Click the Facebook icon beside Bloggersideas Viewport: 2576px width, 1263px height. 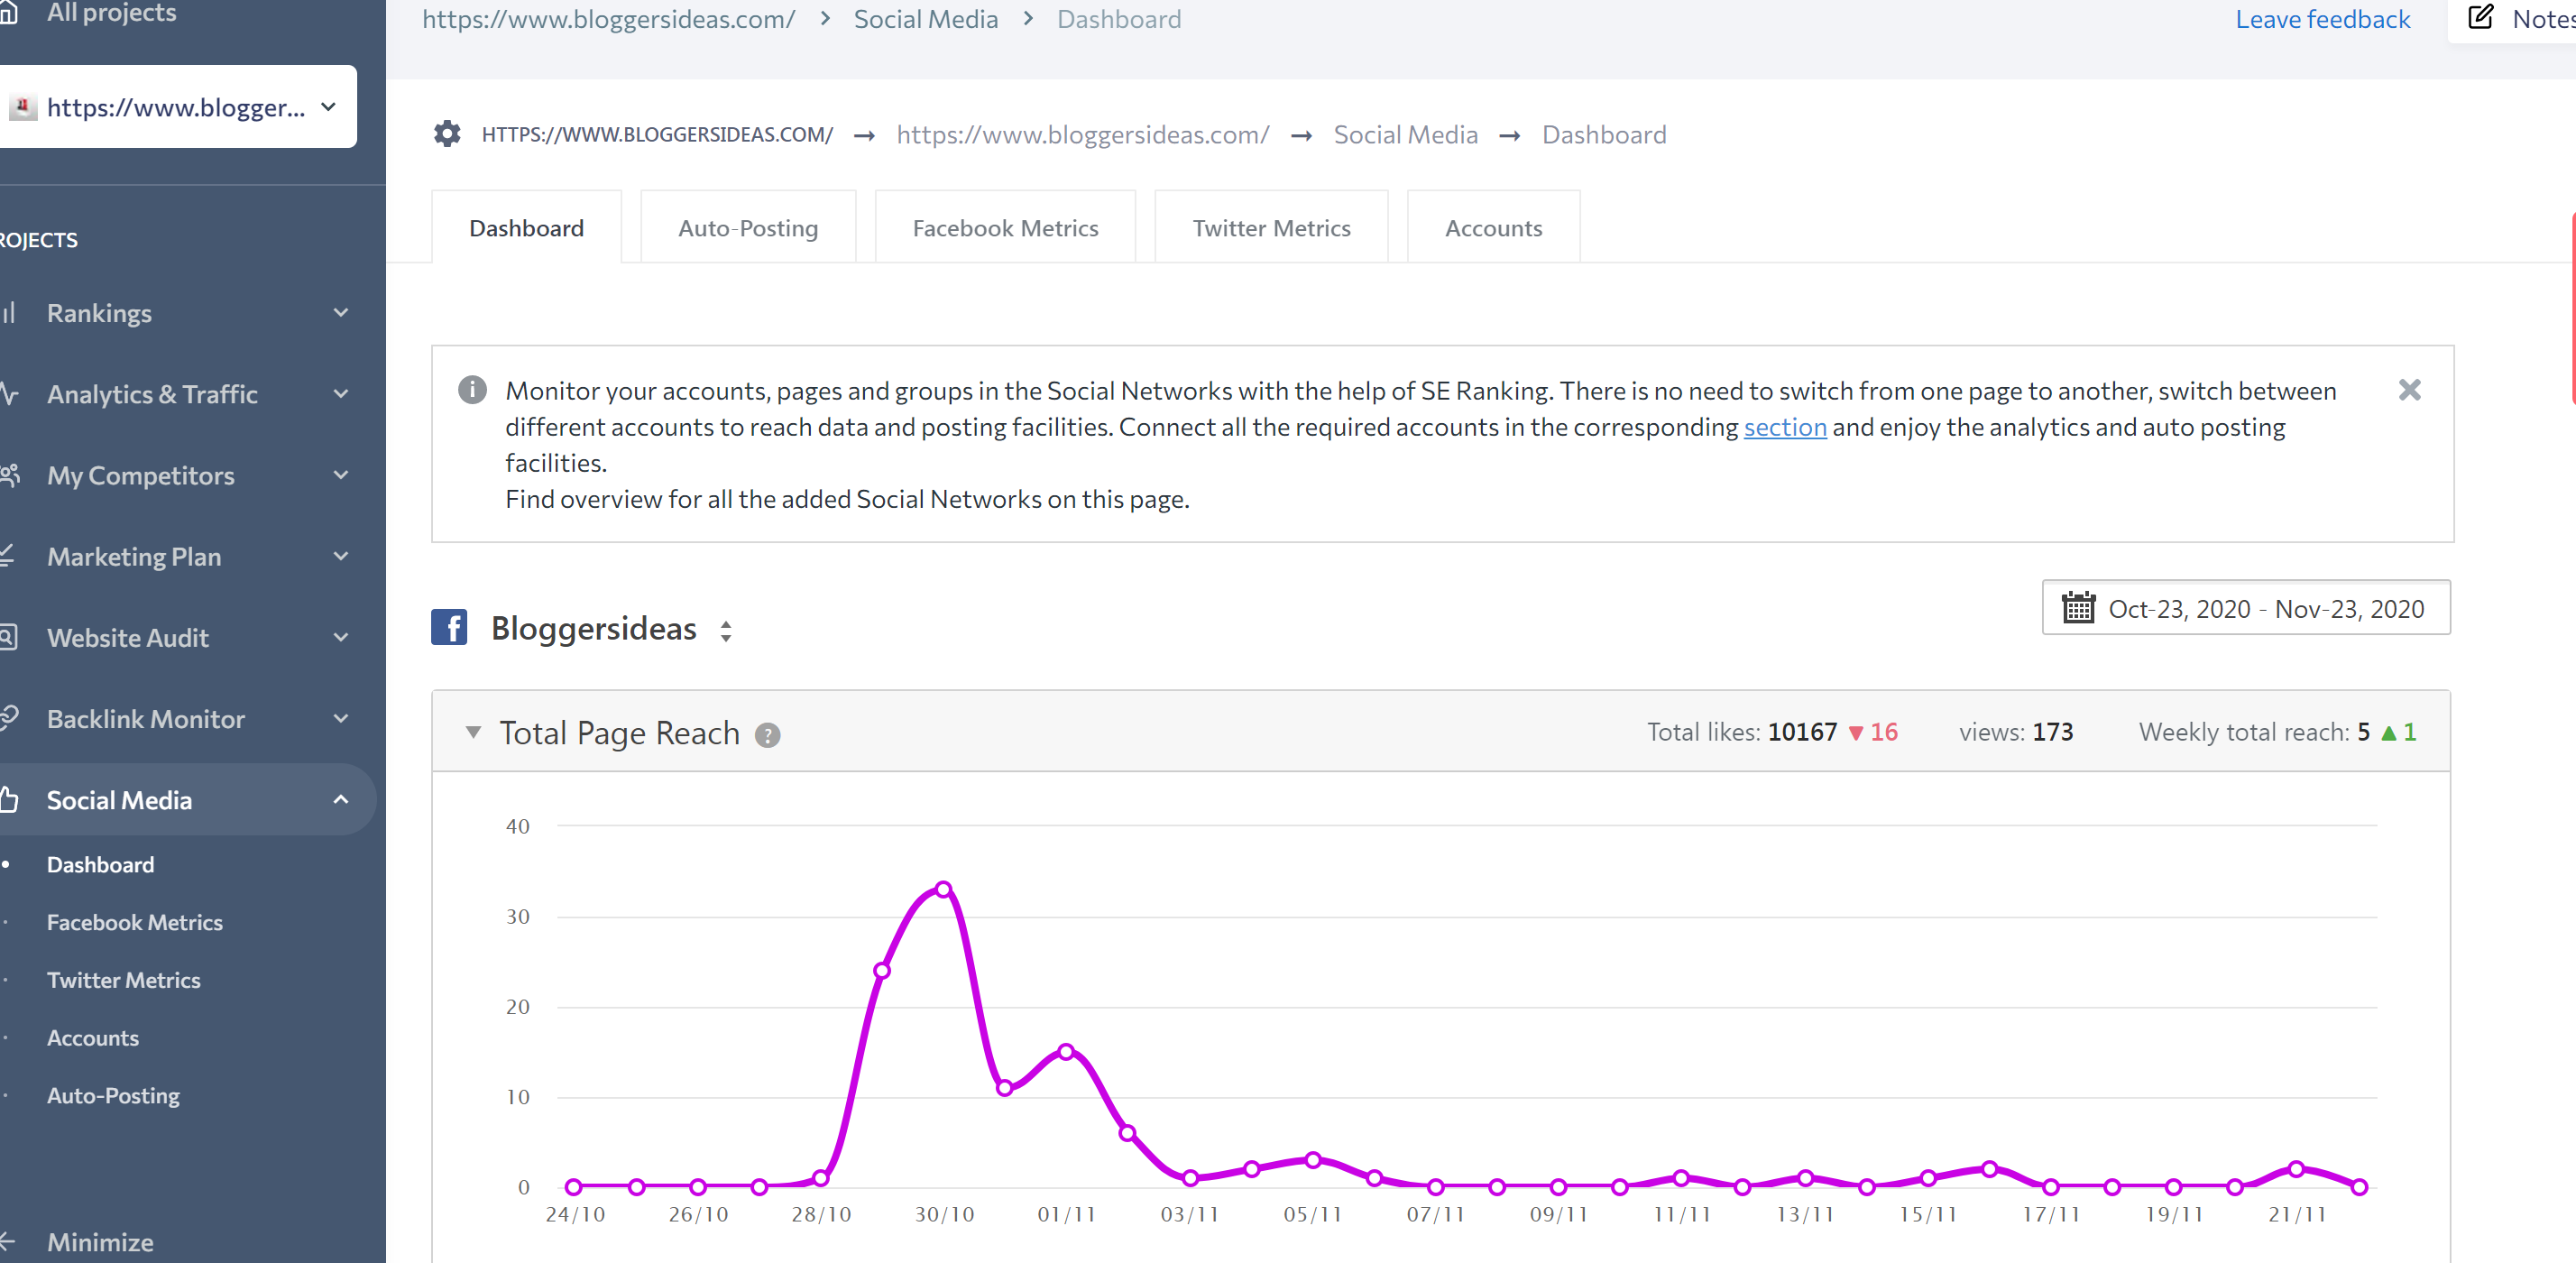(x=449, y=628)
